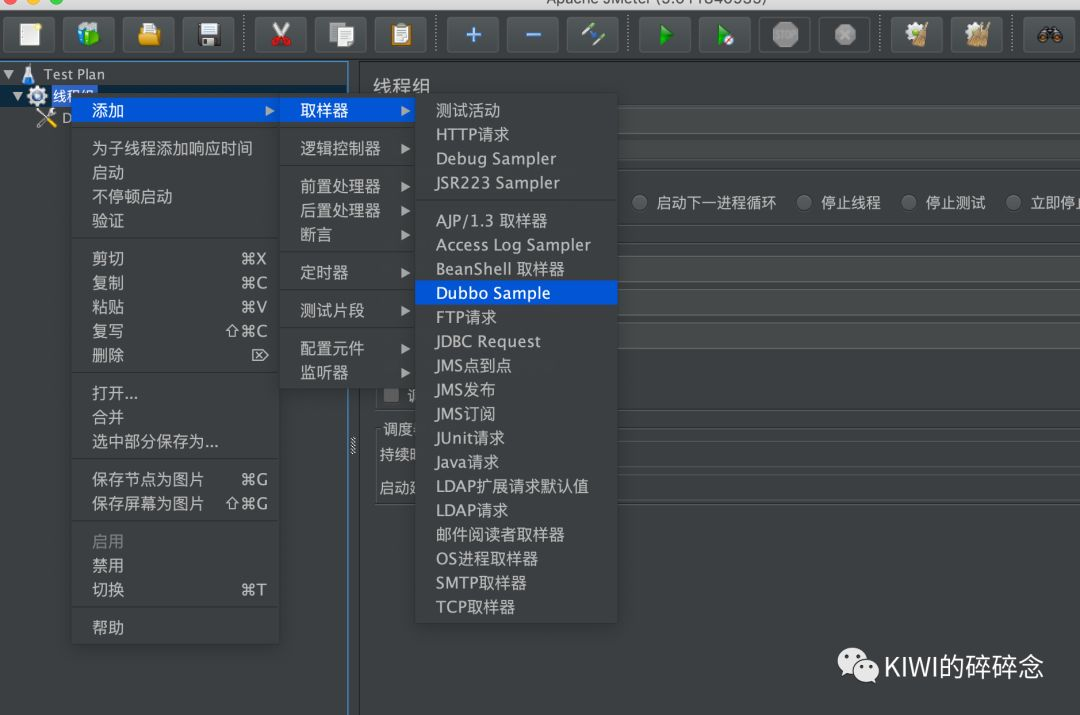Screen dimensions: 1080x715
Task: Click the Shutdown test icon
Action: (x=845, y=34)
